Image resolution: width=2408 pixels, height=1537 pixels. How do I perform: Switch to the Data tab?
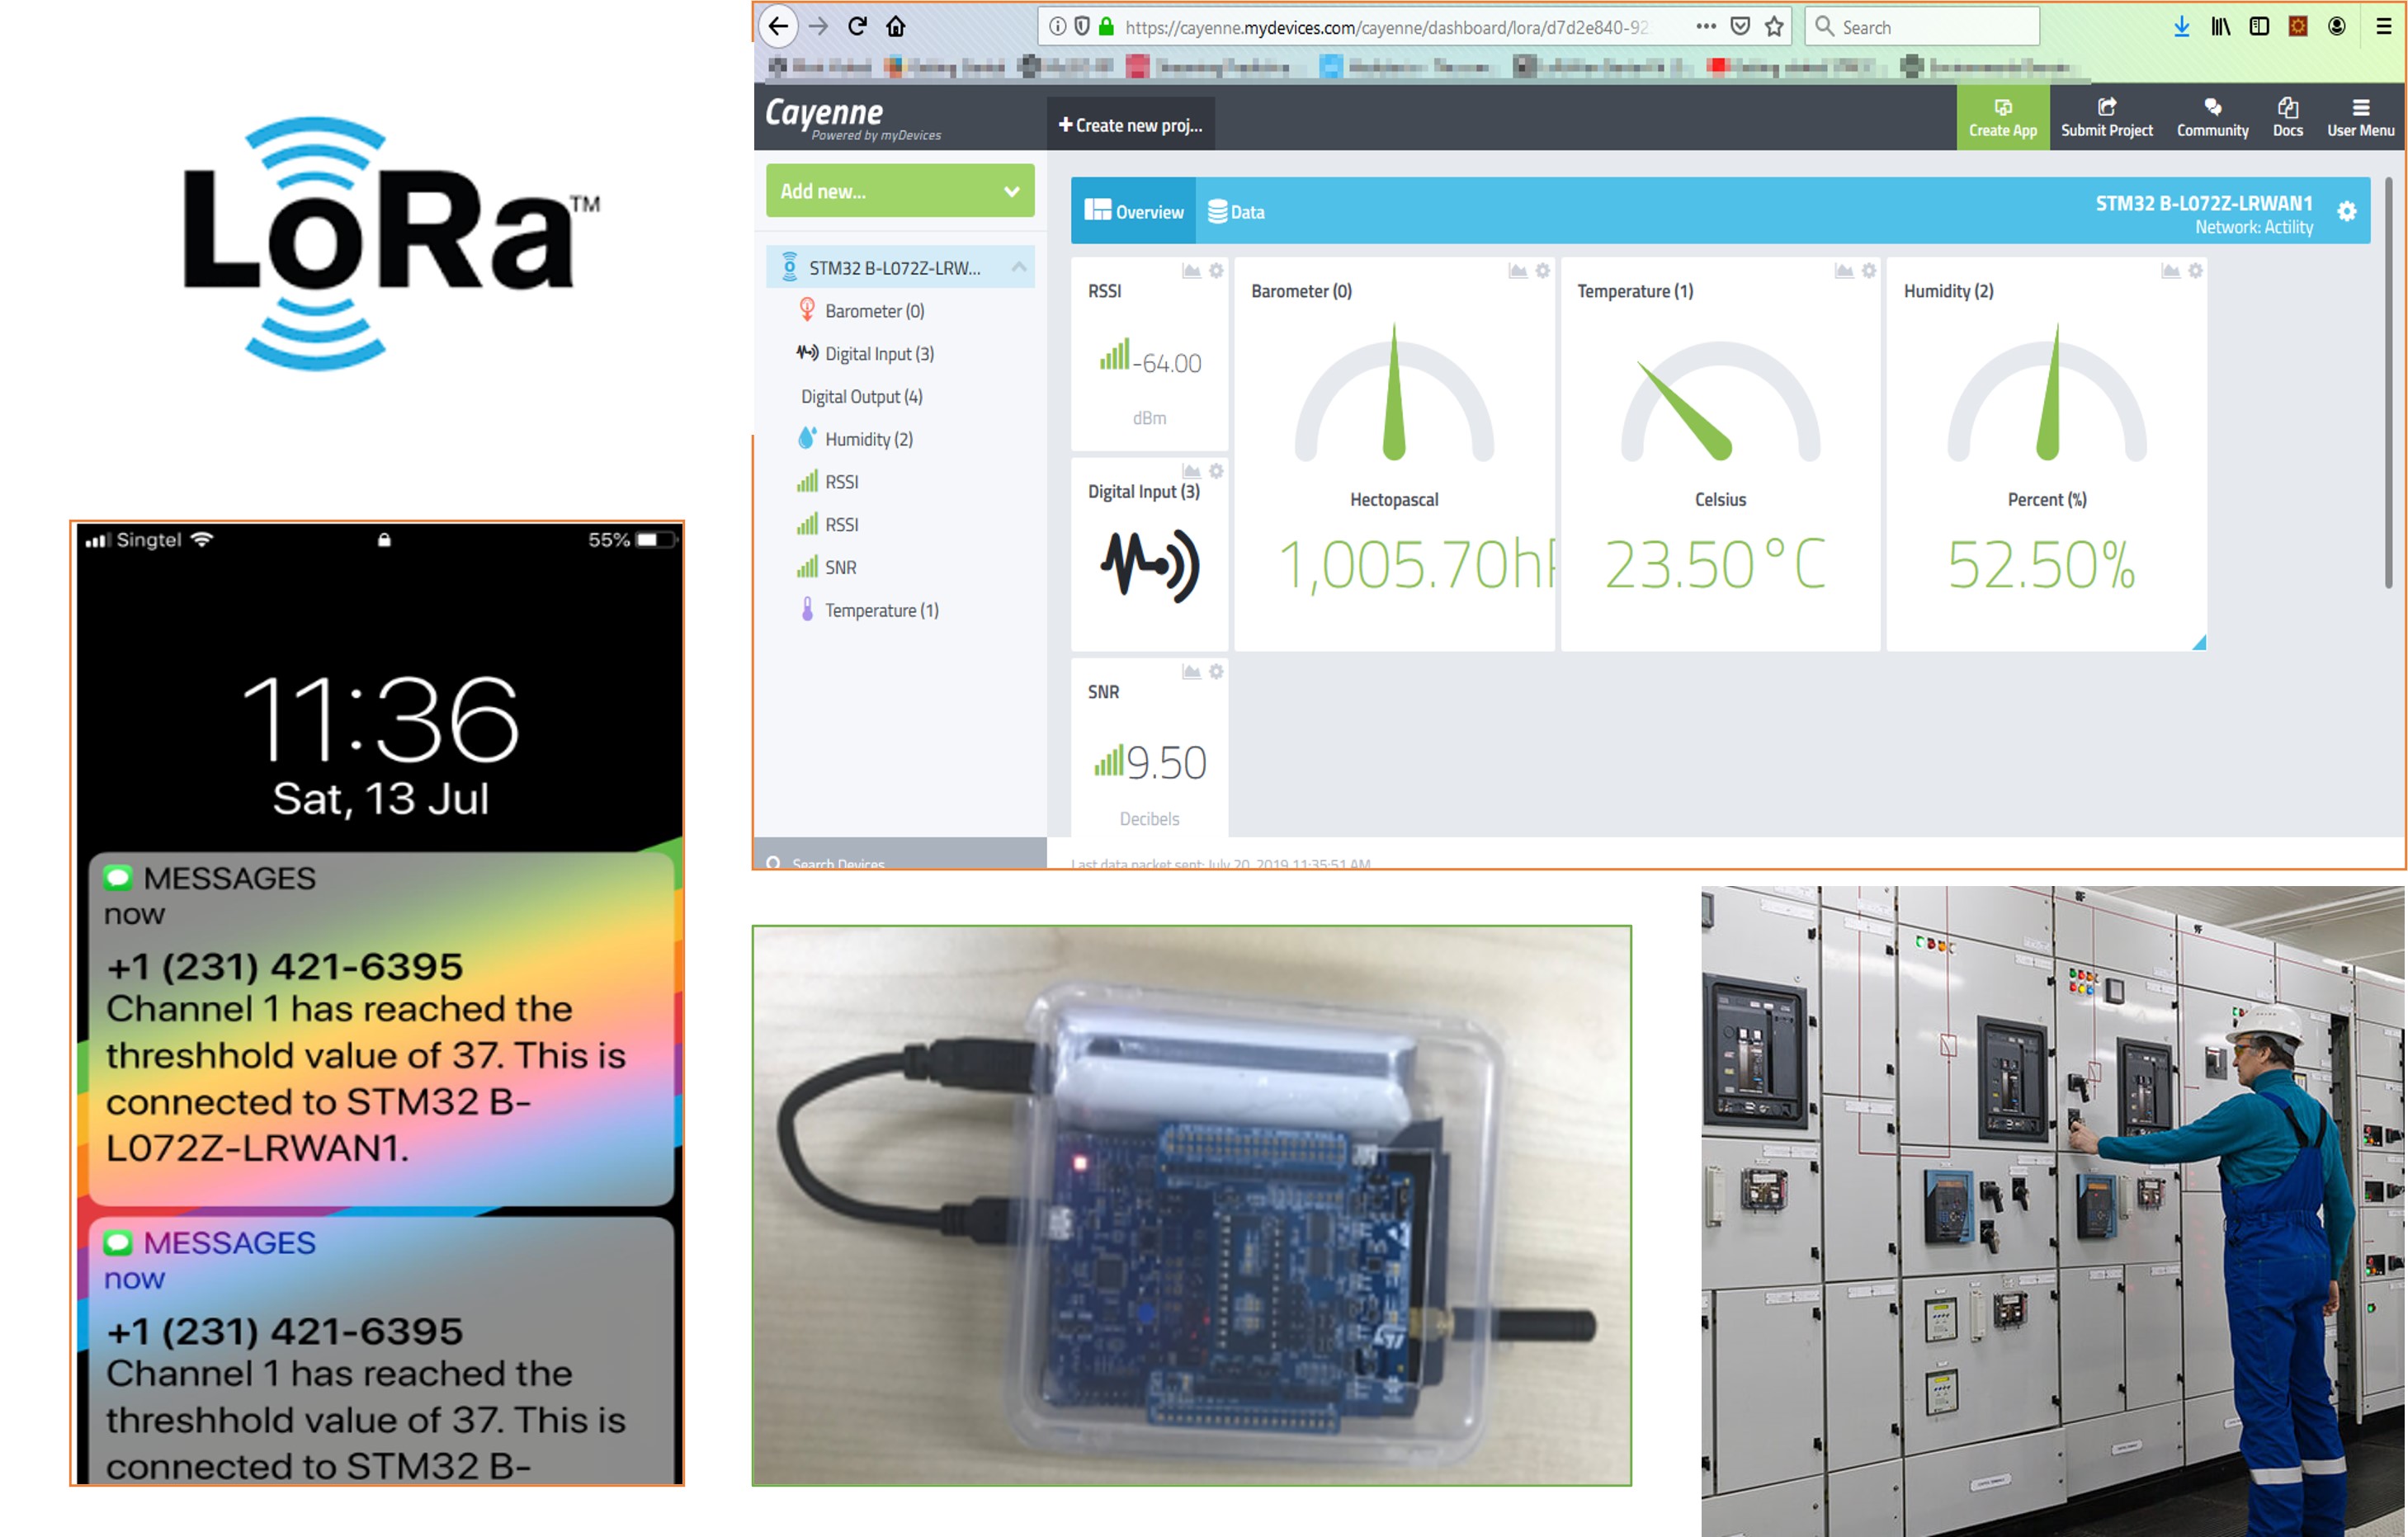point(1236,211)
